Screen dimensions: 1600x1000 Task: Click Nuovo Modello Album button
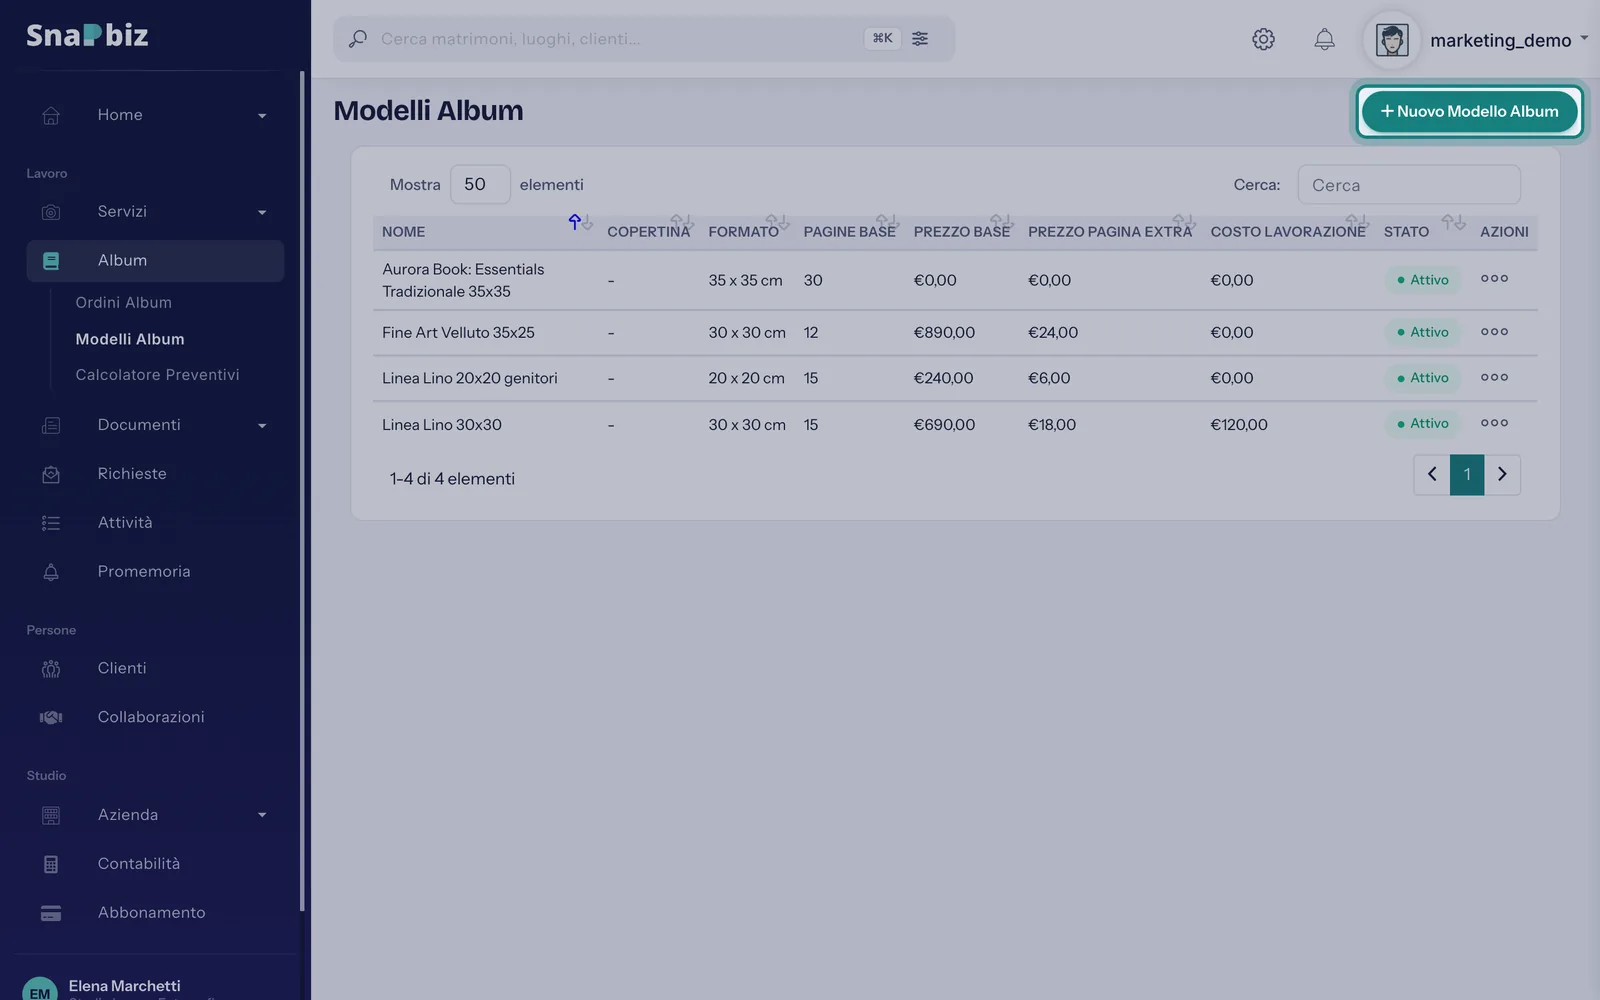pos(1469,111)
